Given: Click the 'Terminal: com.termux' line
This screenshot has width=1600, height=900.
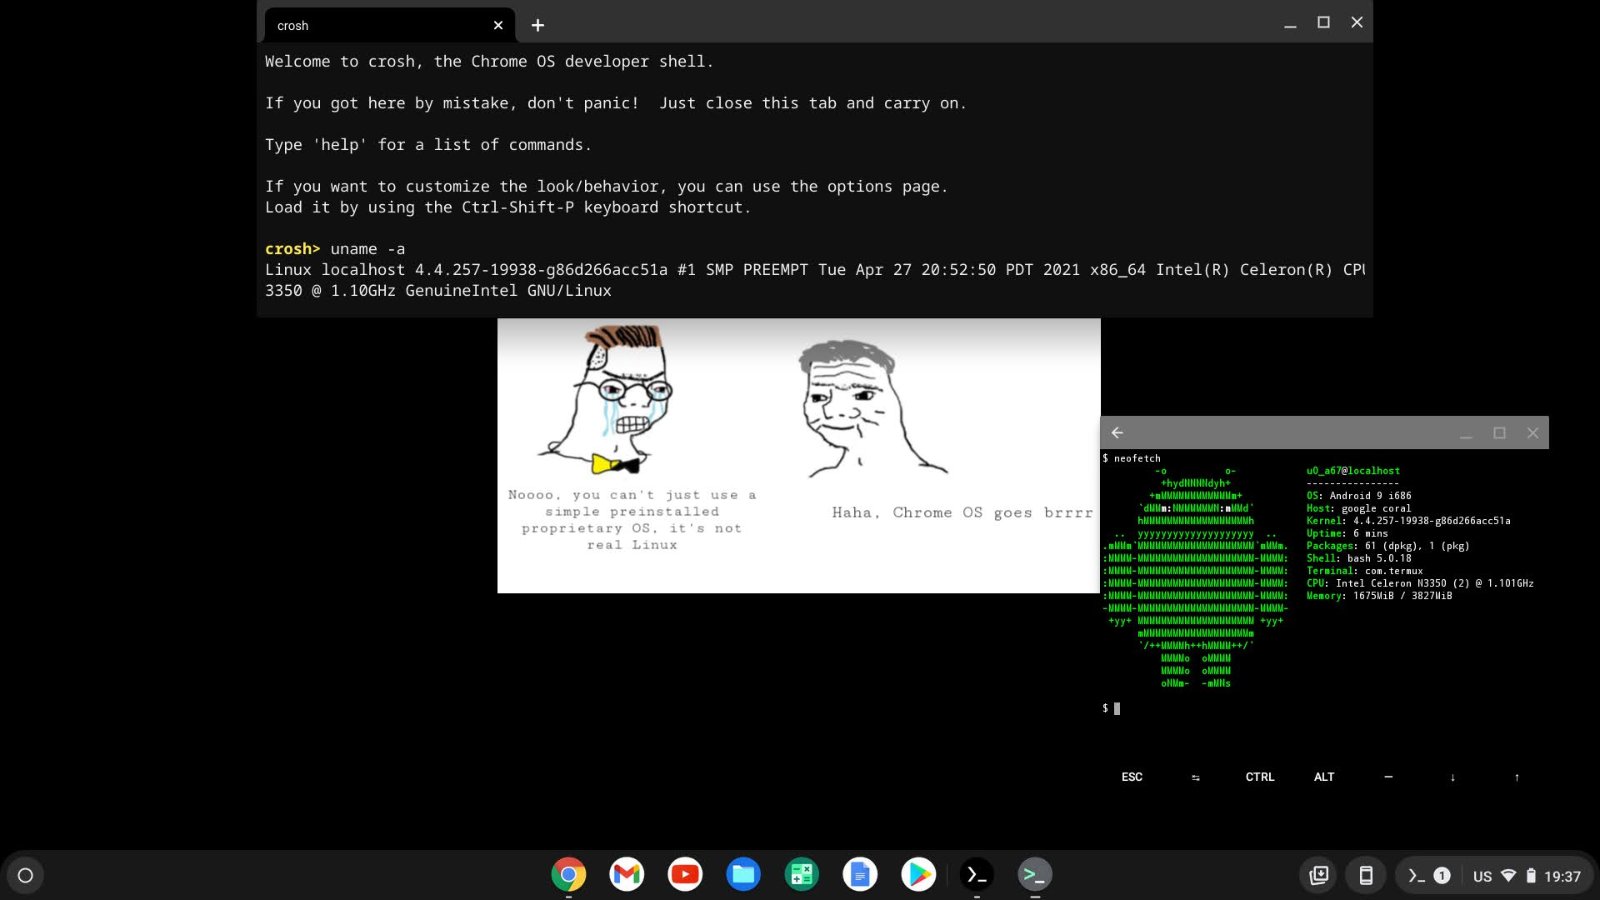Looking at the screenshot, I should pos(1364,571).
